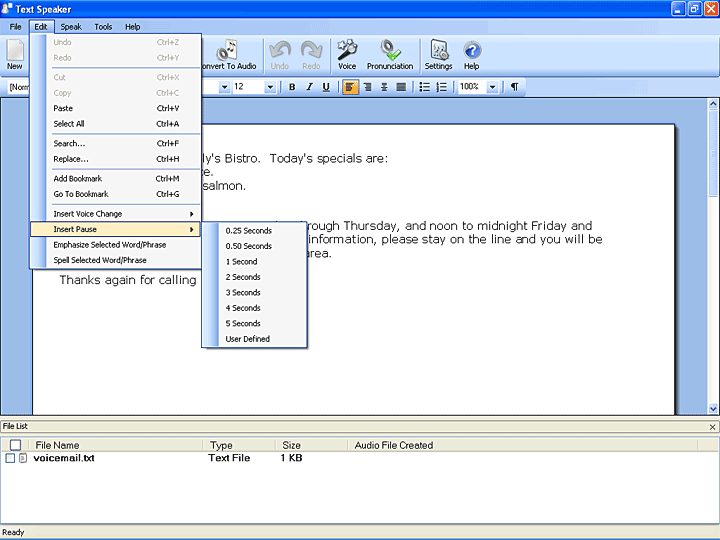Open the Help menu
Screen dimensions: 720x540
[x=133, y=27]
